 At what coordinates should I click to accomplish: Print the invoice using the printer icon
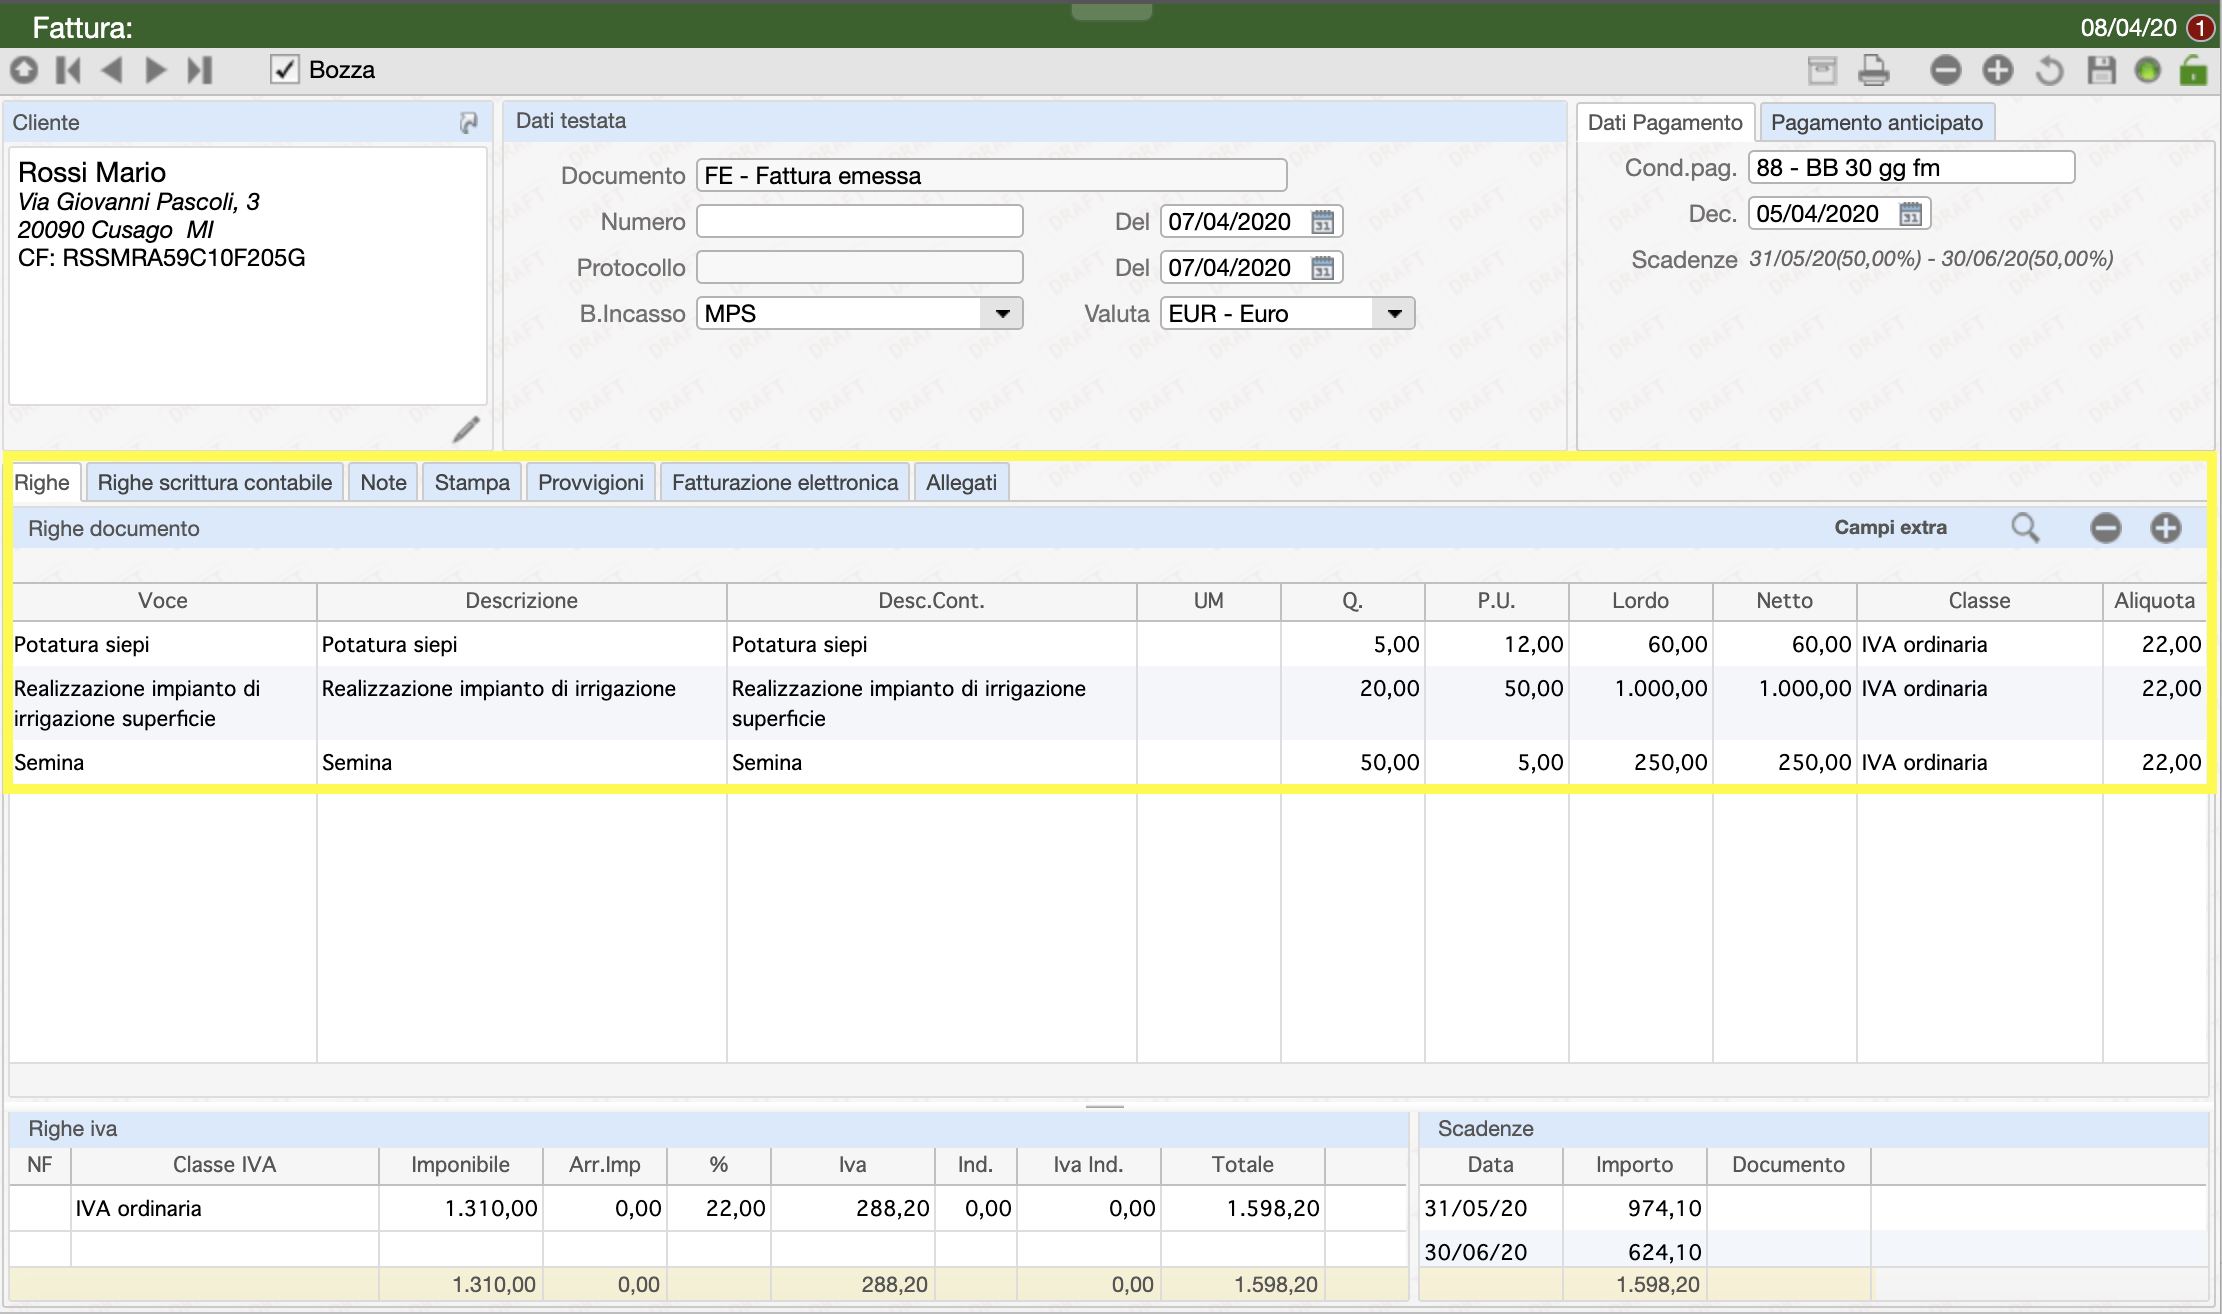pyautogui.click(x=1874, y=70)
